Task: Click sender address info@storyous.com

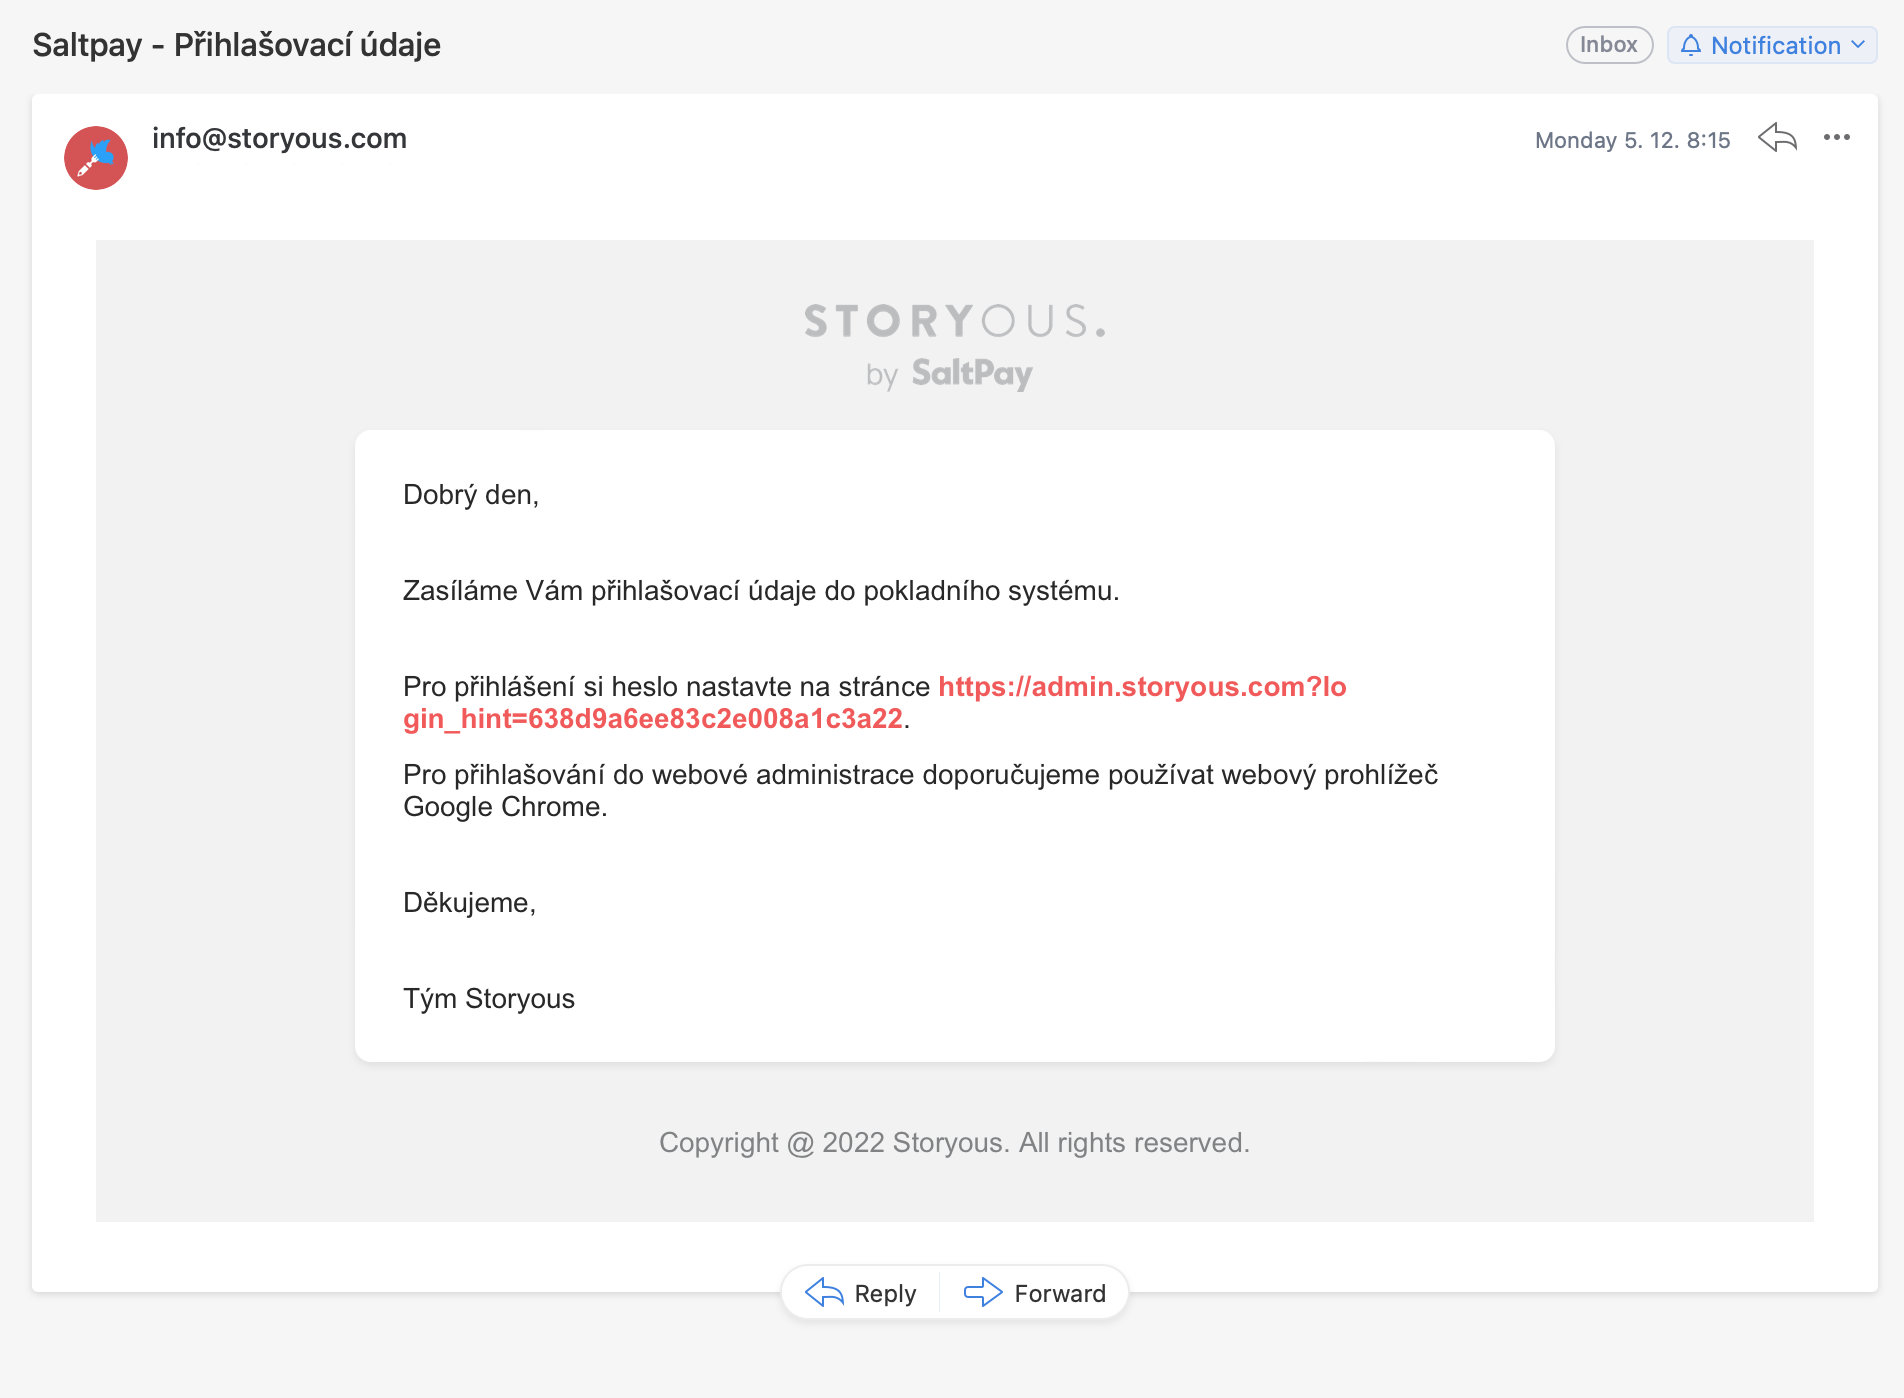Action: click(x=279, y=138)
